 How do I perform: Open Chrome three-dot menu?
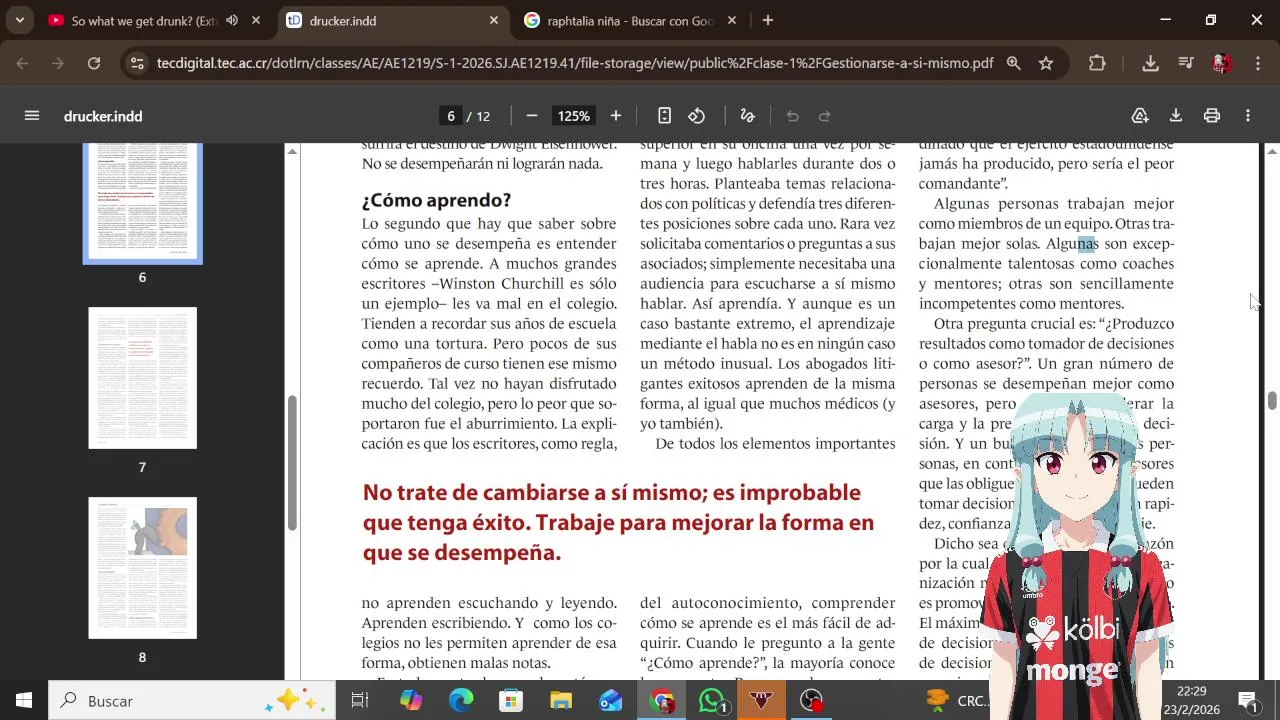click(1257, 63)
